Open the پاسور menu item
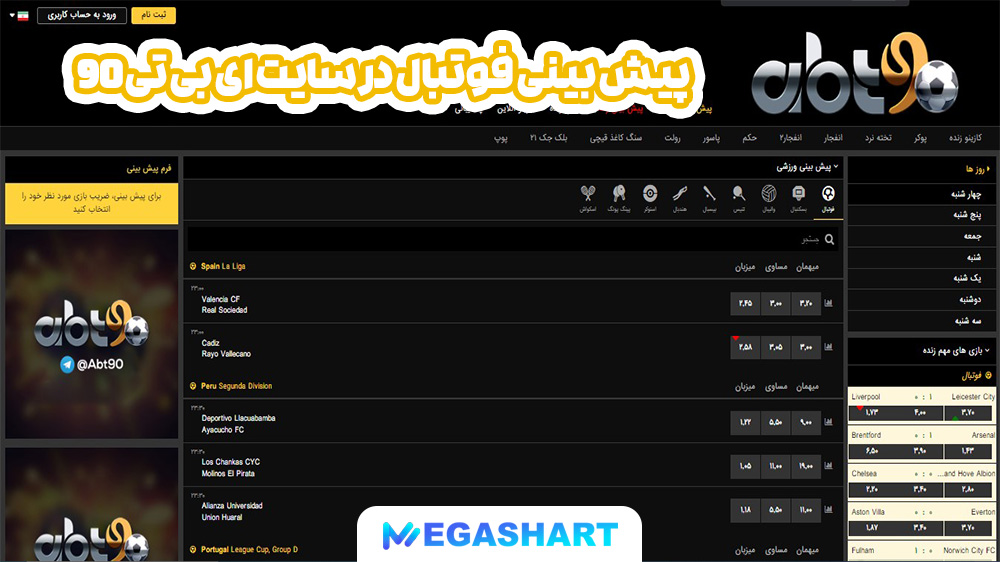The image size is (1000, 562). 712,138
